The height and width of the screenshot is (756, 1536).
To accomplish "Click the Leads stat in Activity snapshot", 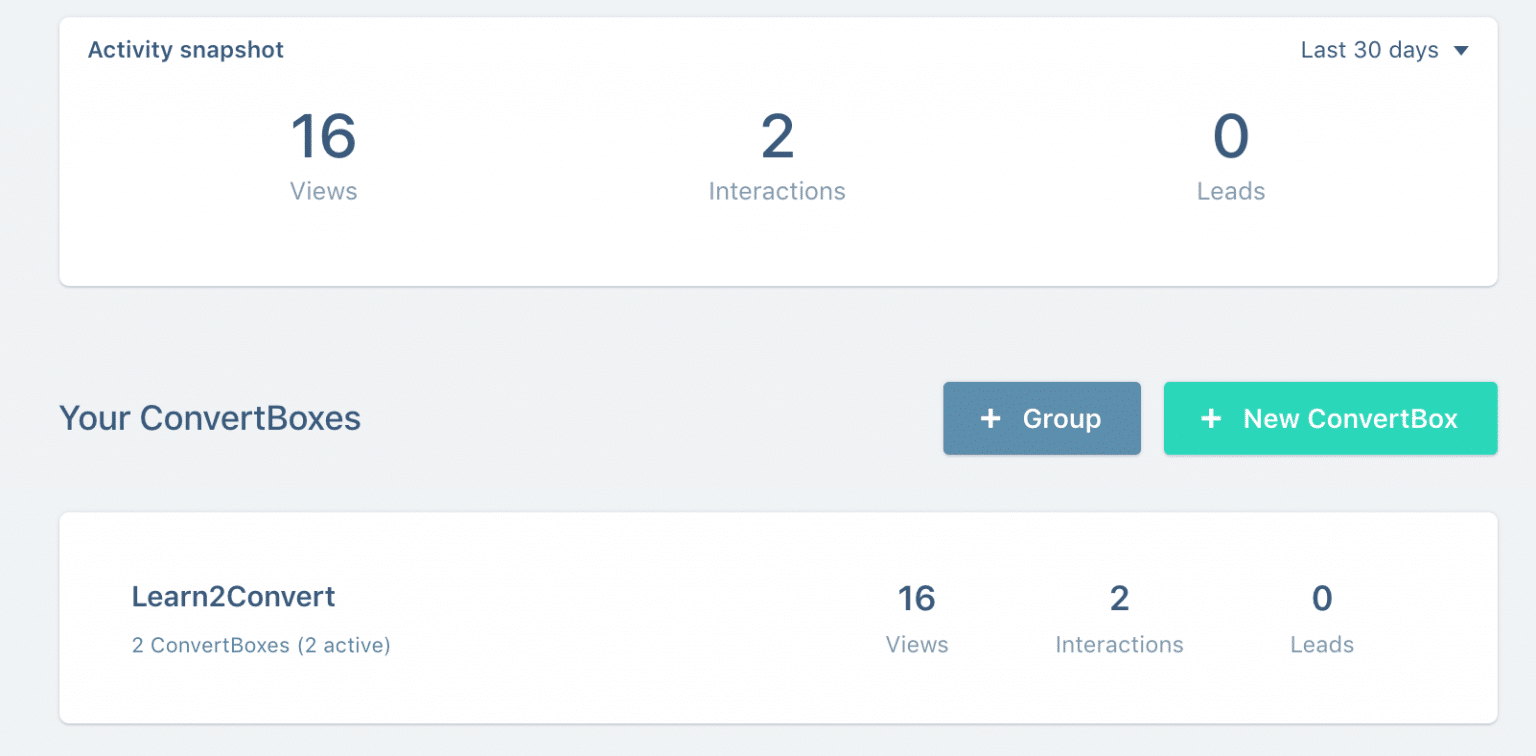I will [x=1231, y=137].
